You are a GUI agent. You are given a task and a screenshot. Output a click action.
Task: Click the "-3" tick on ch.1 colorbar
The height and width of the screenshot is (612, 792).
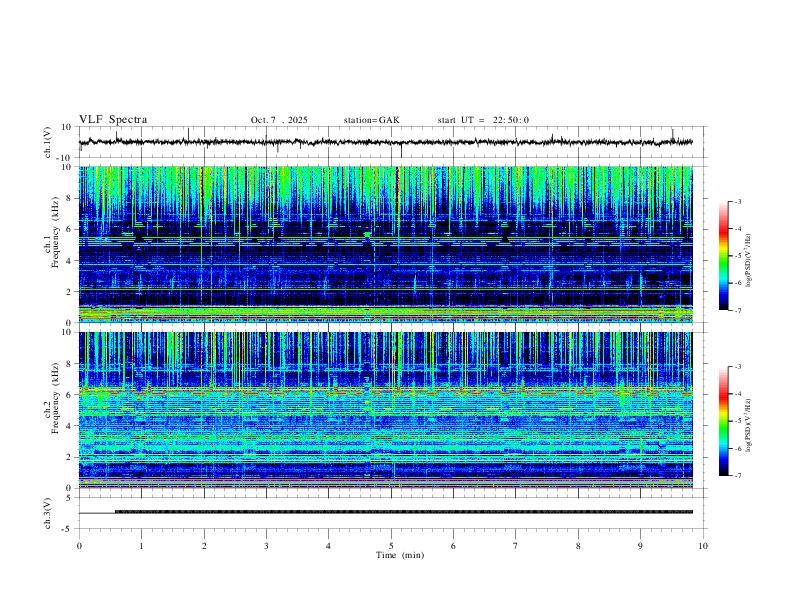tap(737, 201)
